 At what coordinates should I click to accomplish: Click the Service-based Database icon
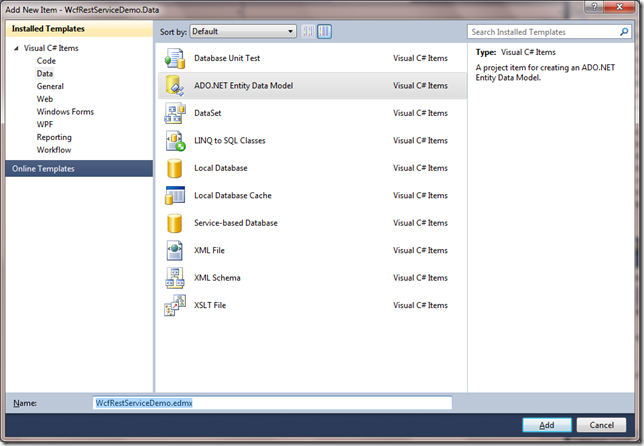coord(175,223)
